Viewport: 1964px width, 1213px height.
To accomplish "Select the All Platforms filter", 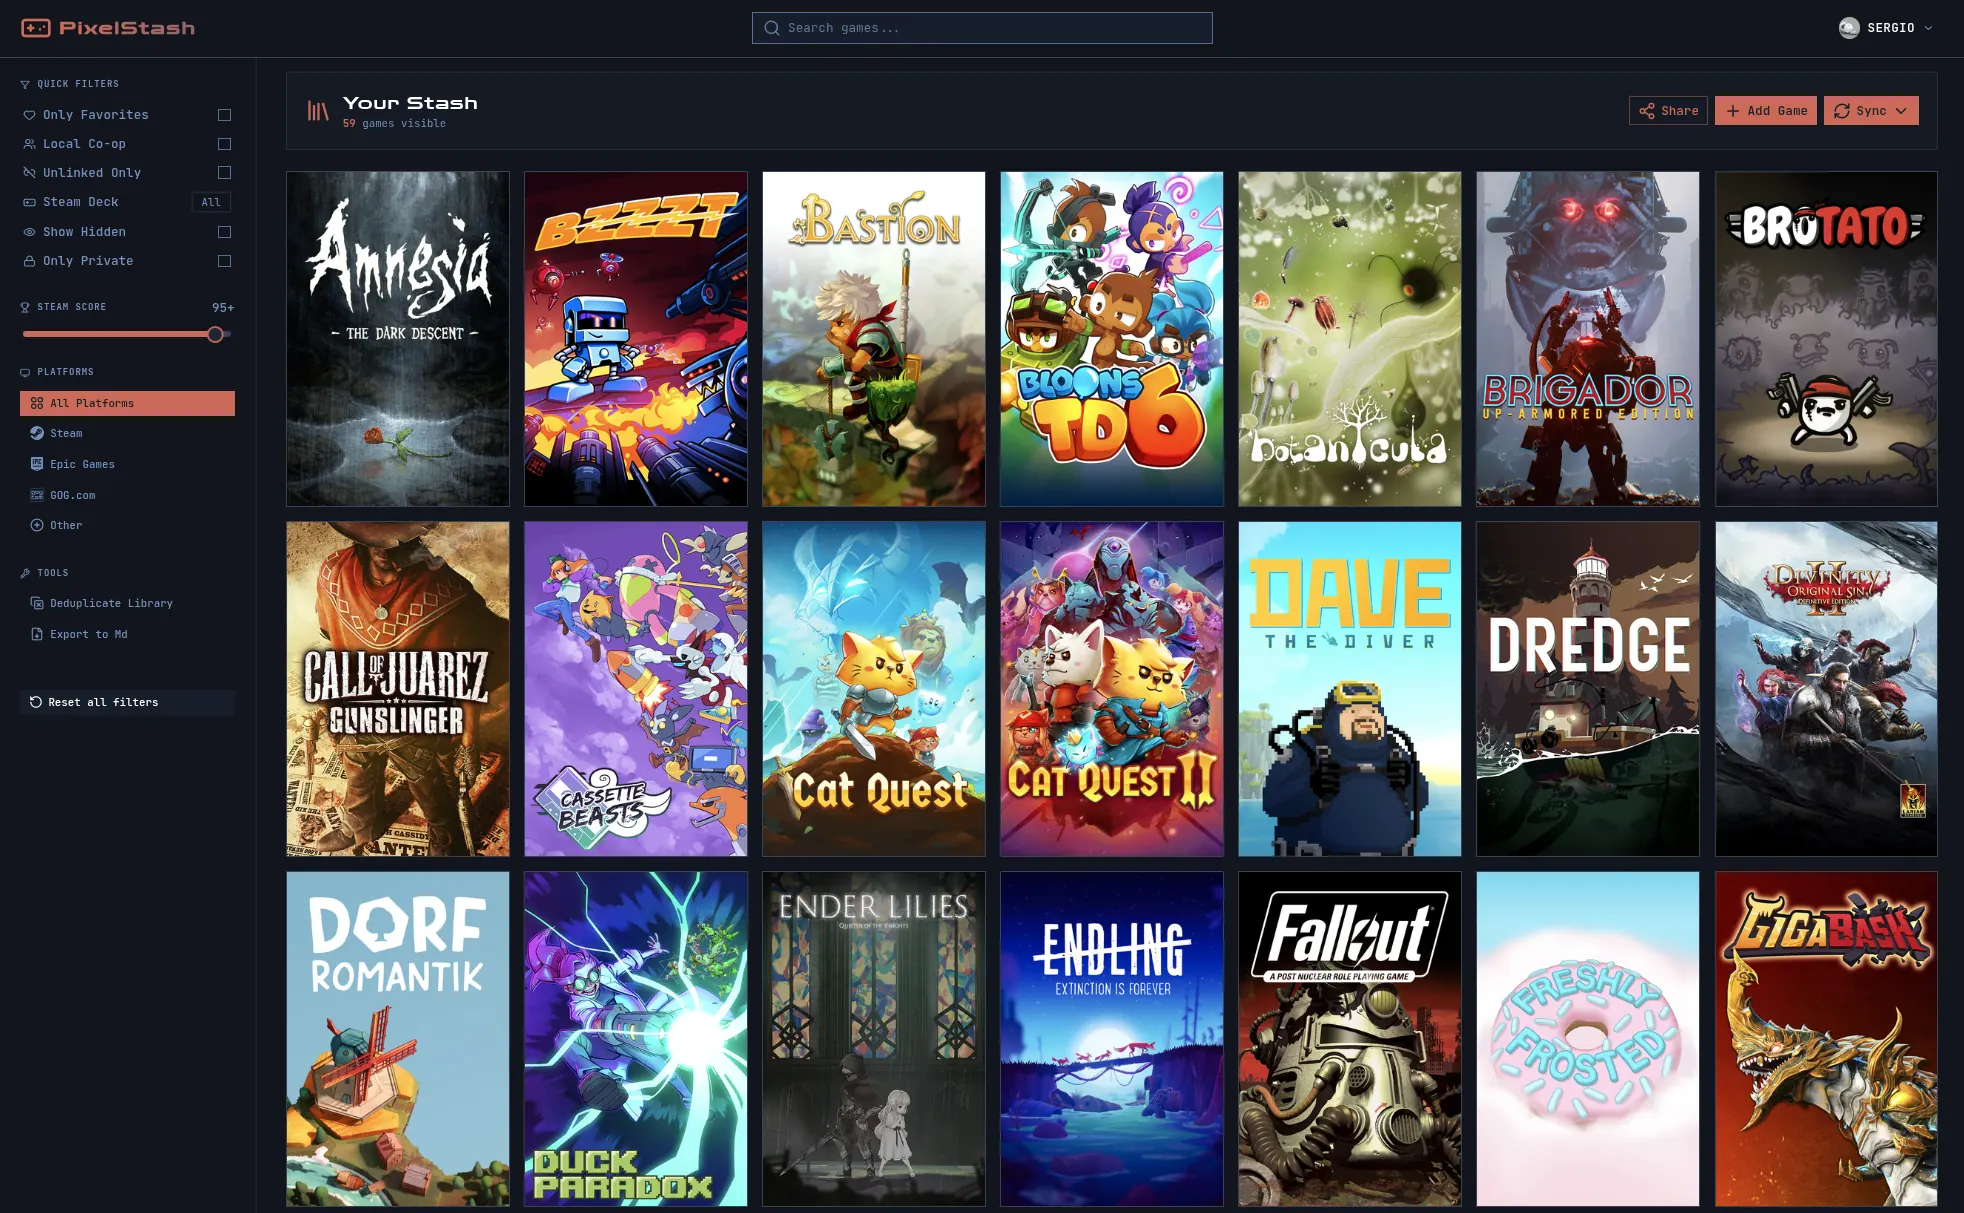I will pyautogui.click(x=127, y=403).
